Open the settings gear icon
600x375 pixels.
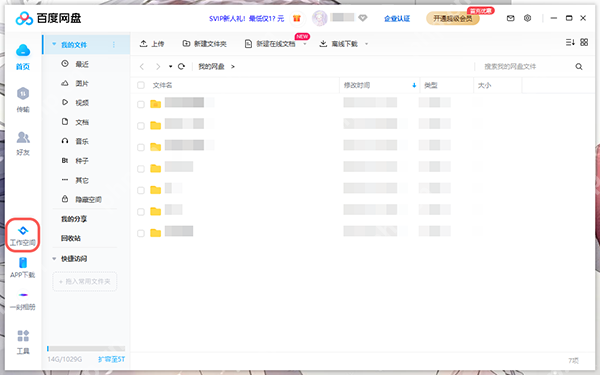527,18
